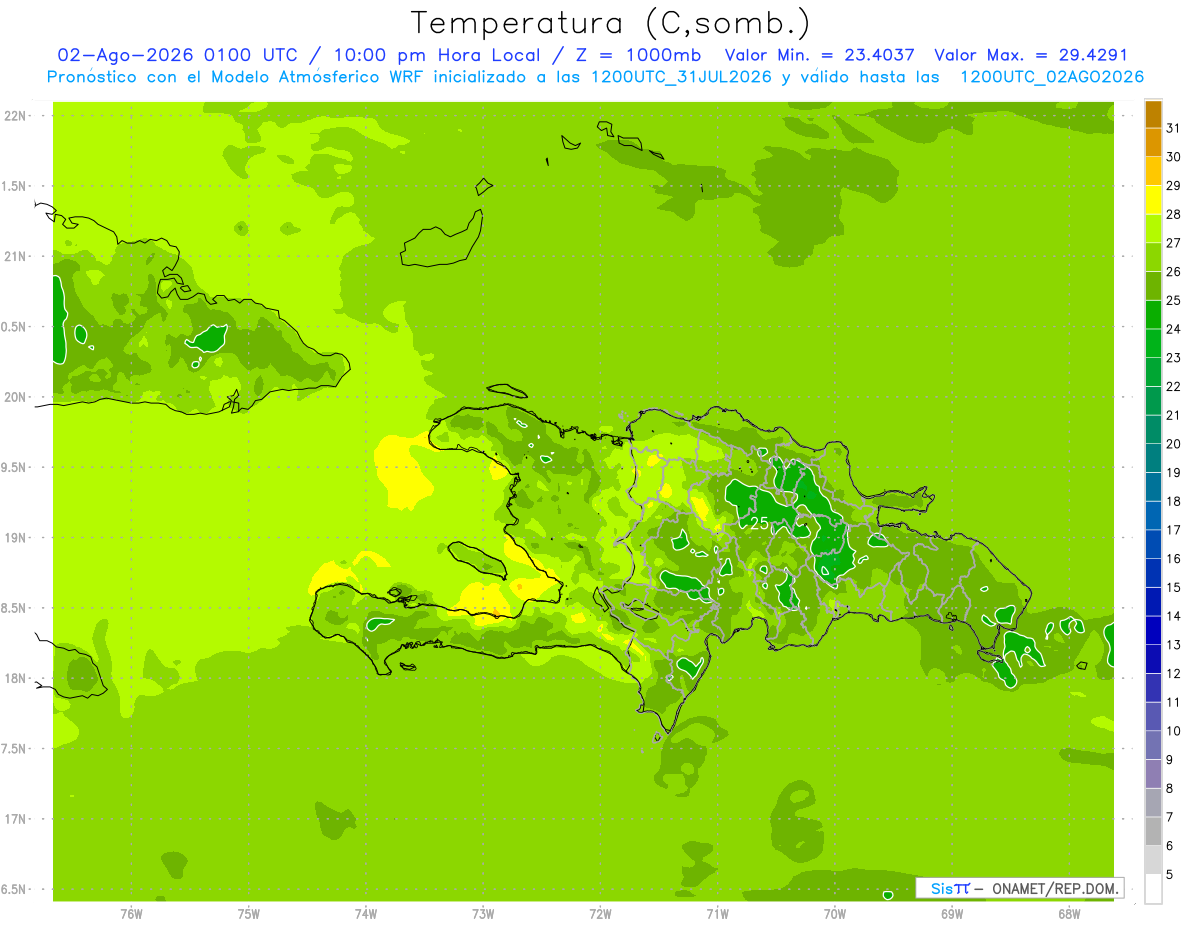The width and height of the screenshot is (1200, 927).
Task: Click the legend value '26'
Action: 1173,272
